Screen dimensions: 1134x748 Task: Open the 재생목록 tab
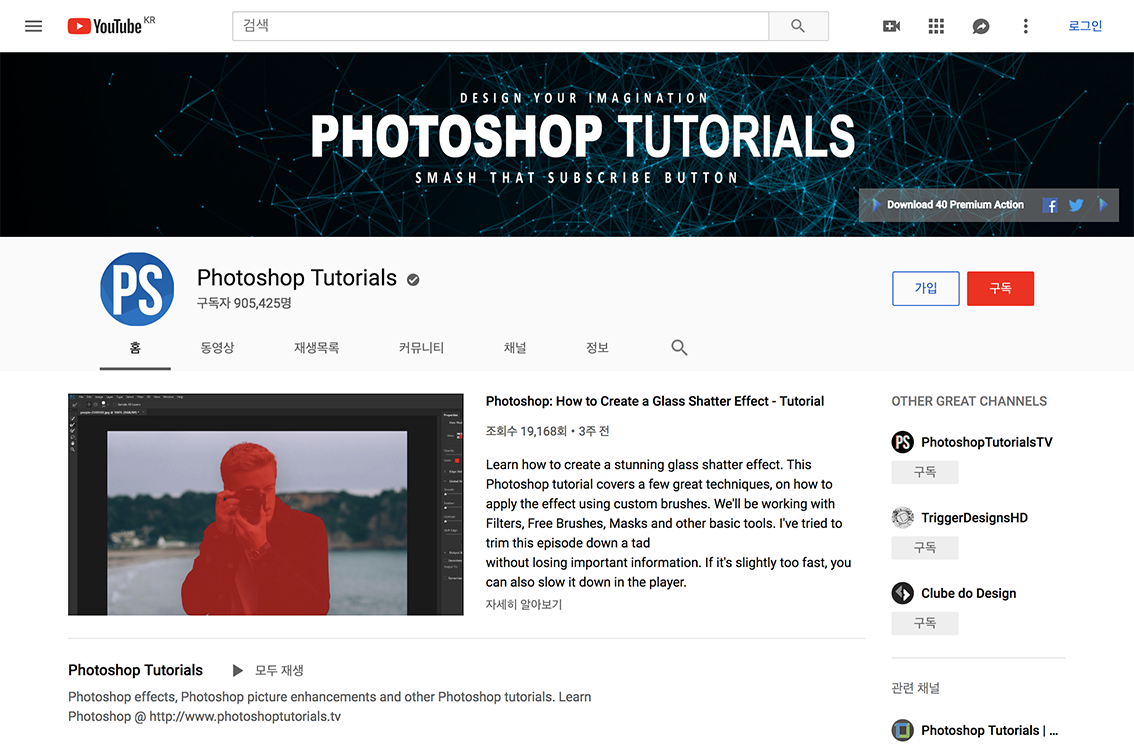pyautogui.click(x=317, y=348)
